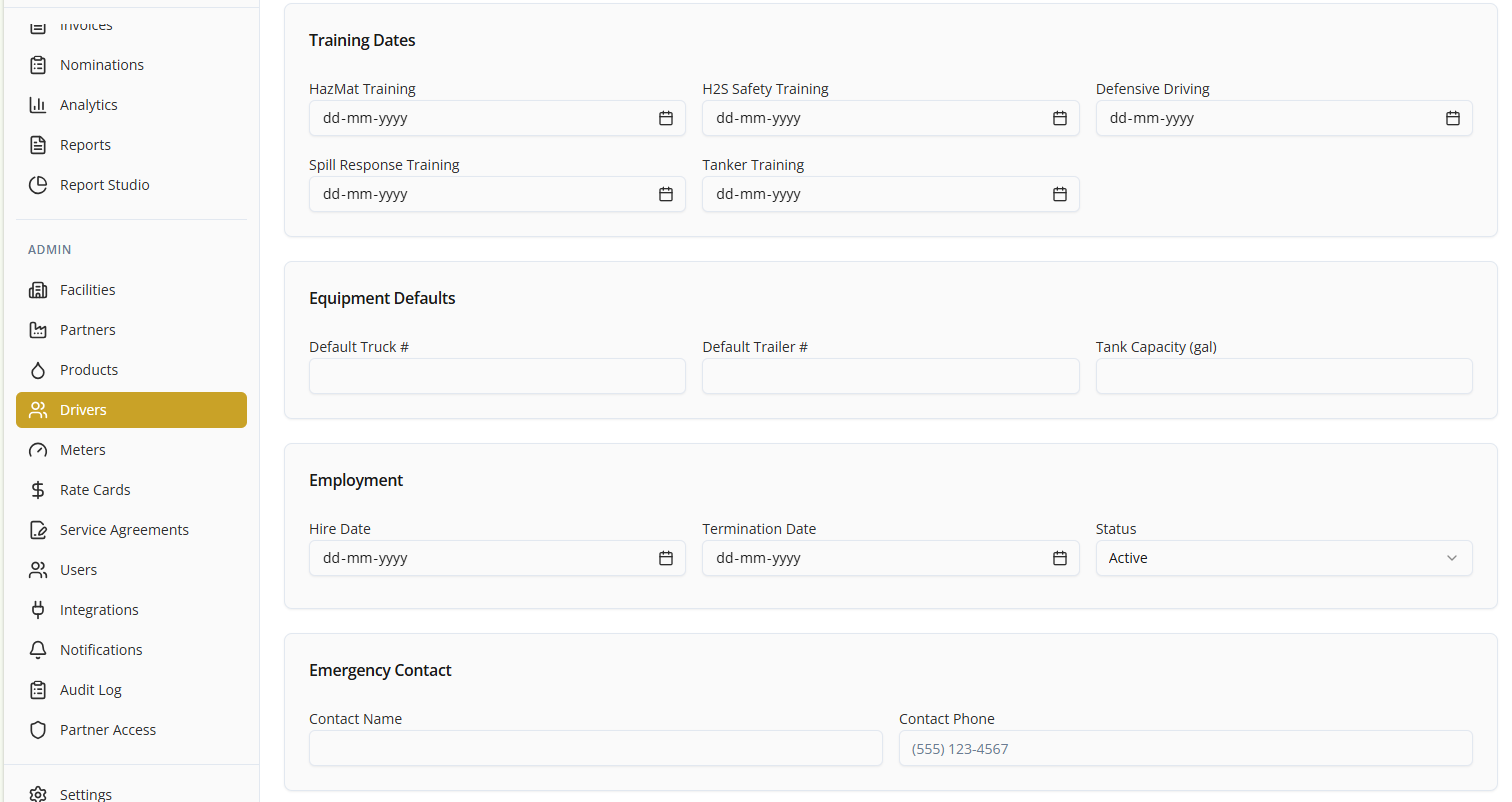The image size is (1512, 802).
Task: Click the Service Agreements pen icon
Action: tap(38, 530)
